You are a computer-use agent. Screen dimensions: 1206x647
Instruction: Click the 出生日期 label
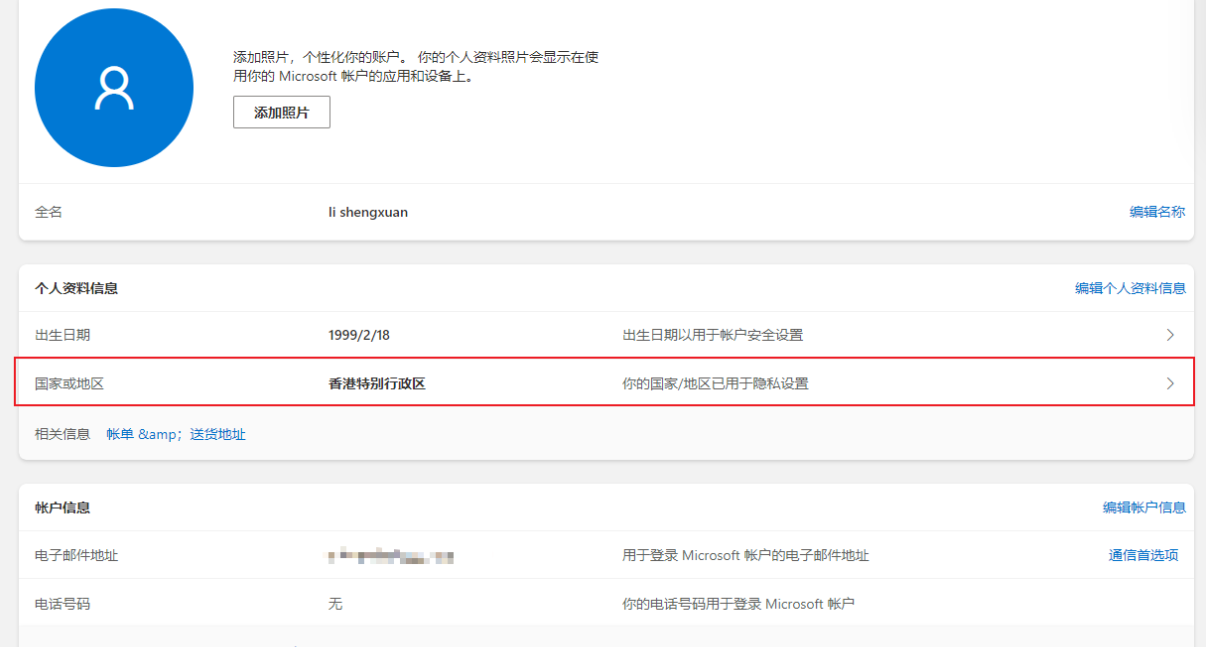63,335
